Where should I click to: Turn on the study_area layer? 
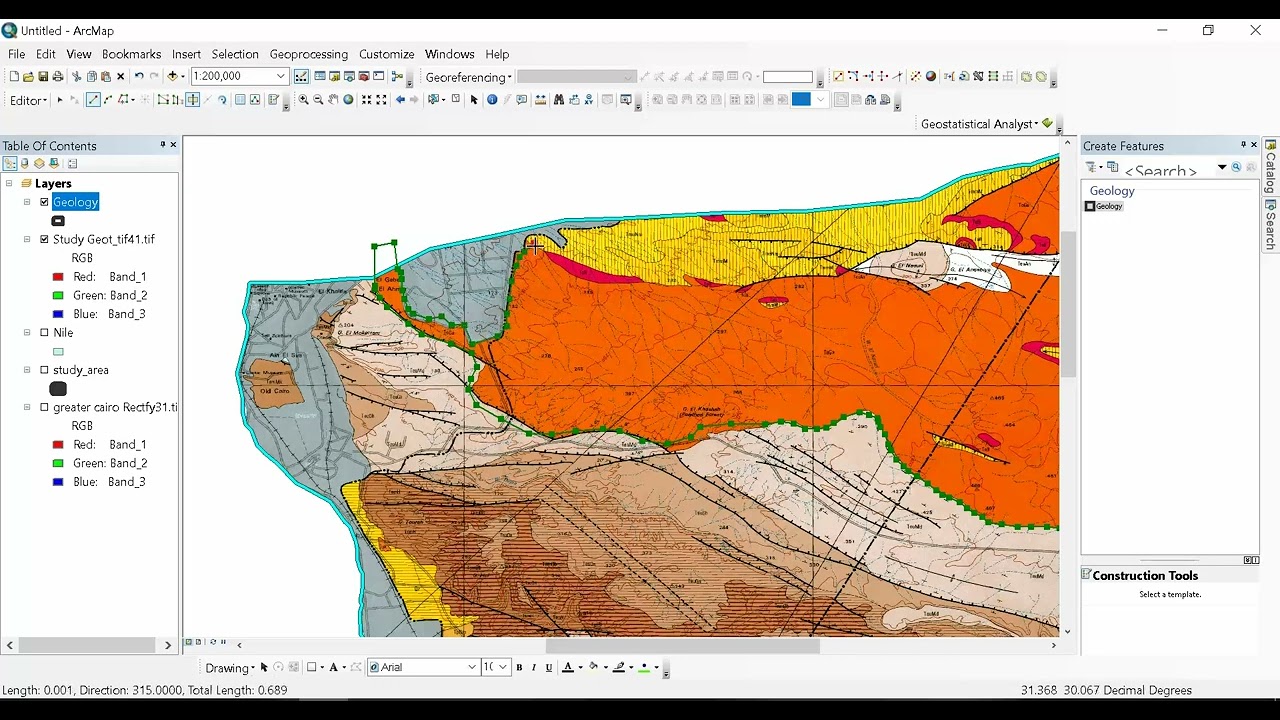point(44,370)
